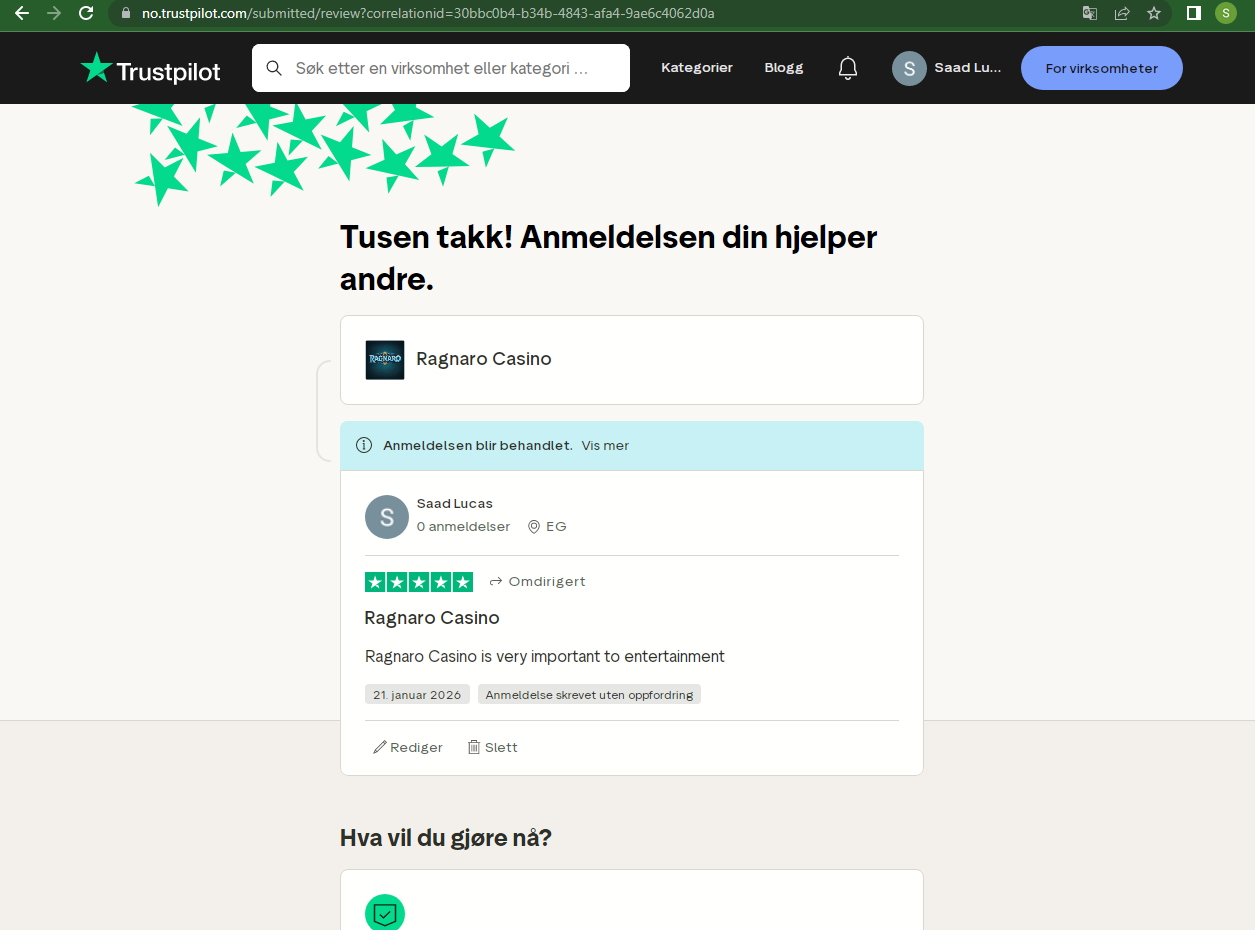Screen dimensions: 1255x930
Task: Click the EG location pin icon
Action: [534, 527]
